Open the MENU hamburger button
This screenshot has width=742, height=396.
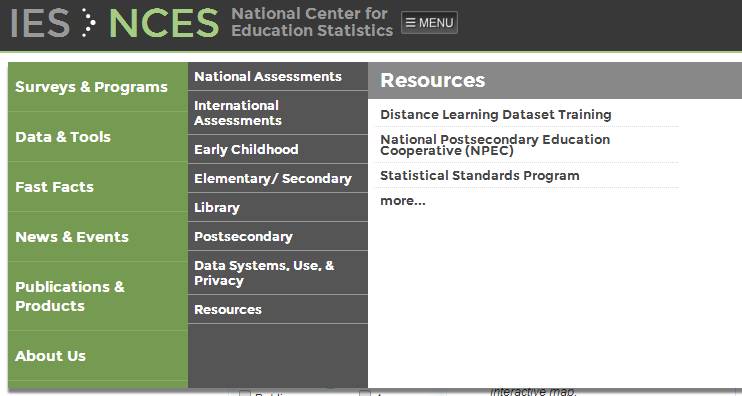coord(429,23)
